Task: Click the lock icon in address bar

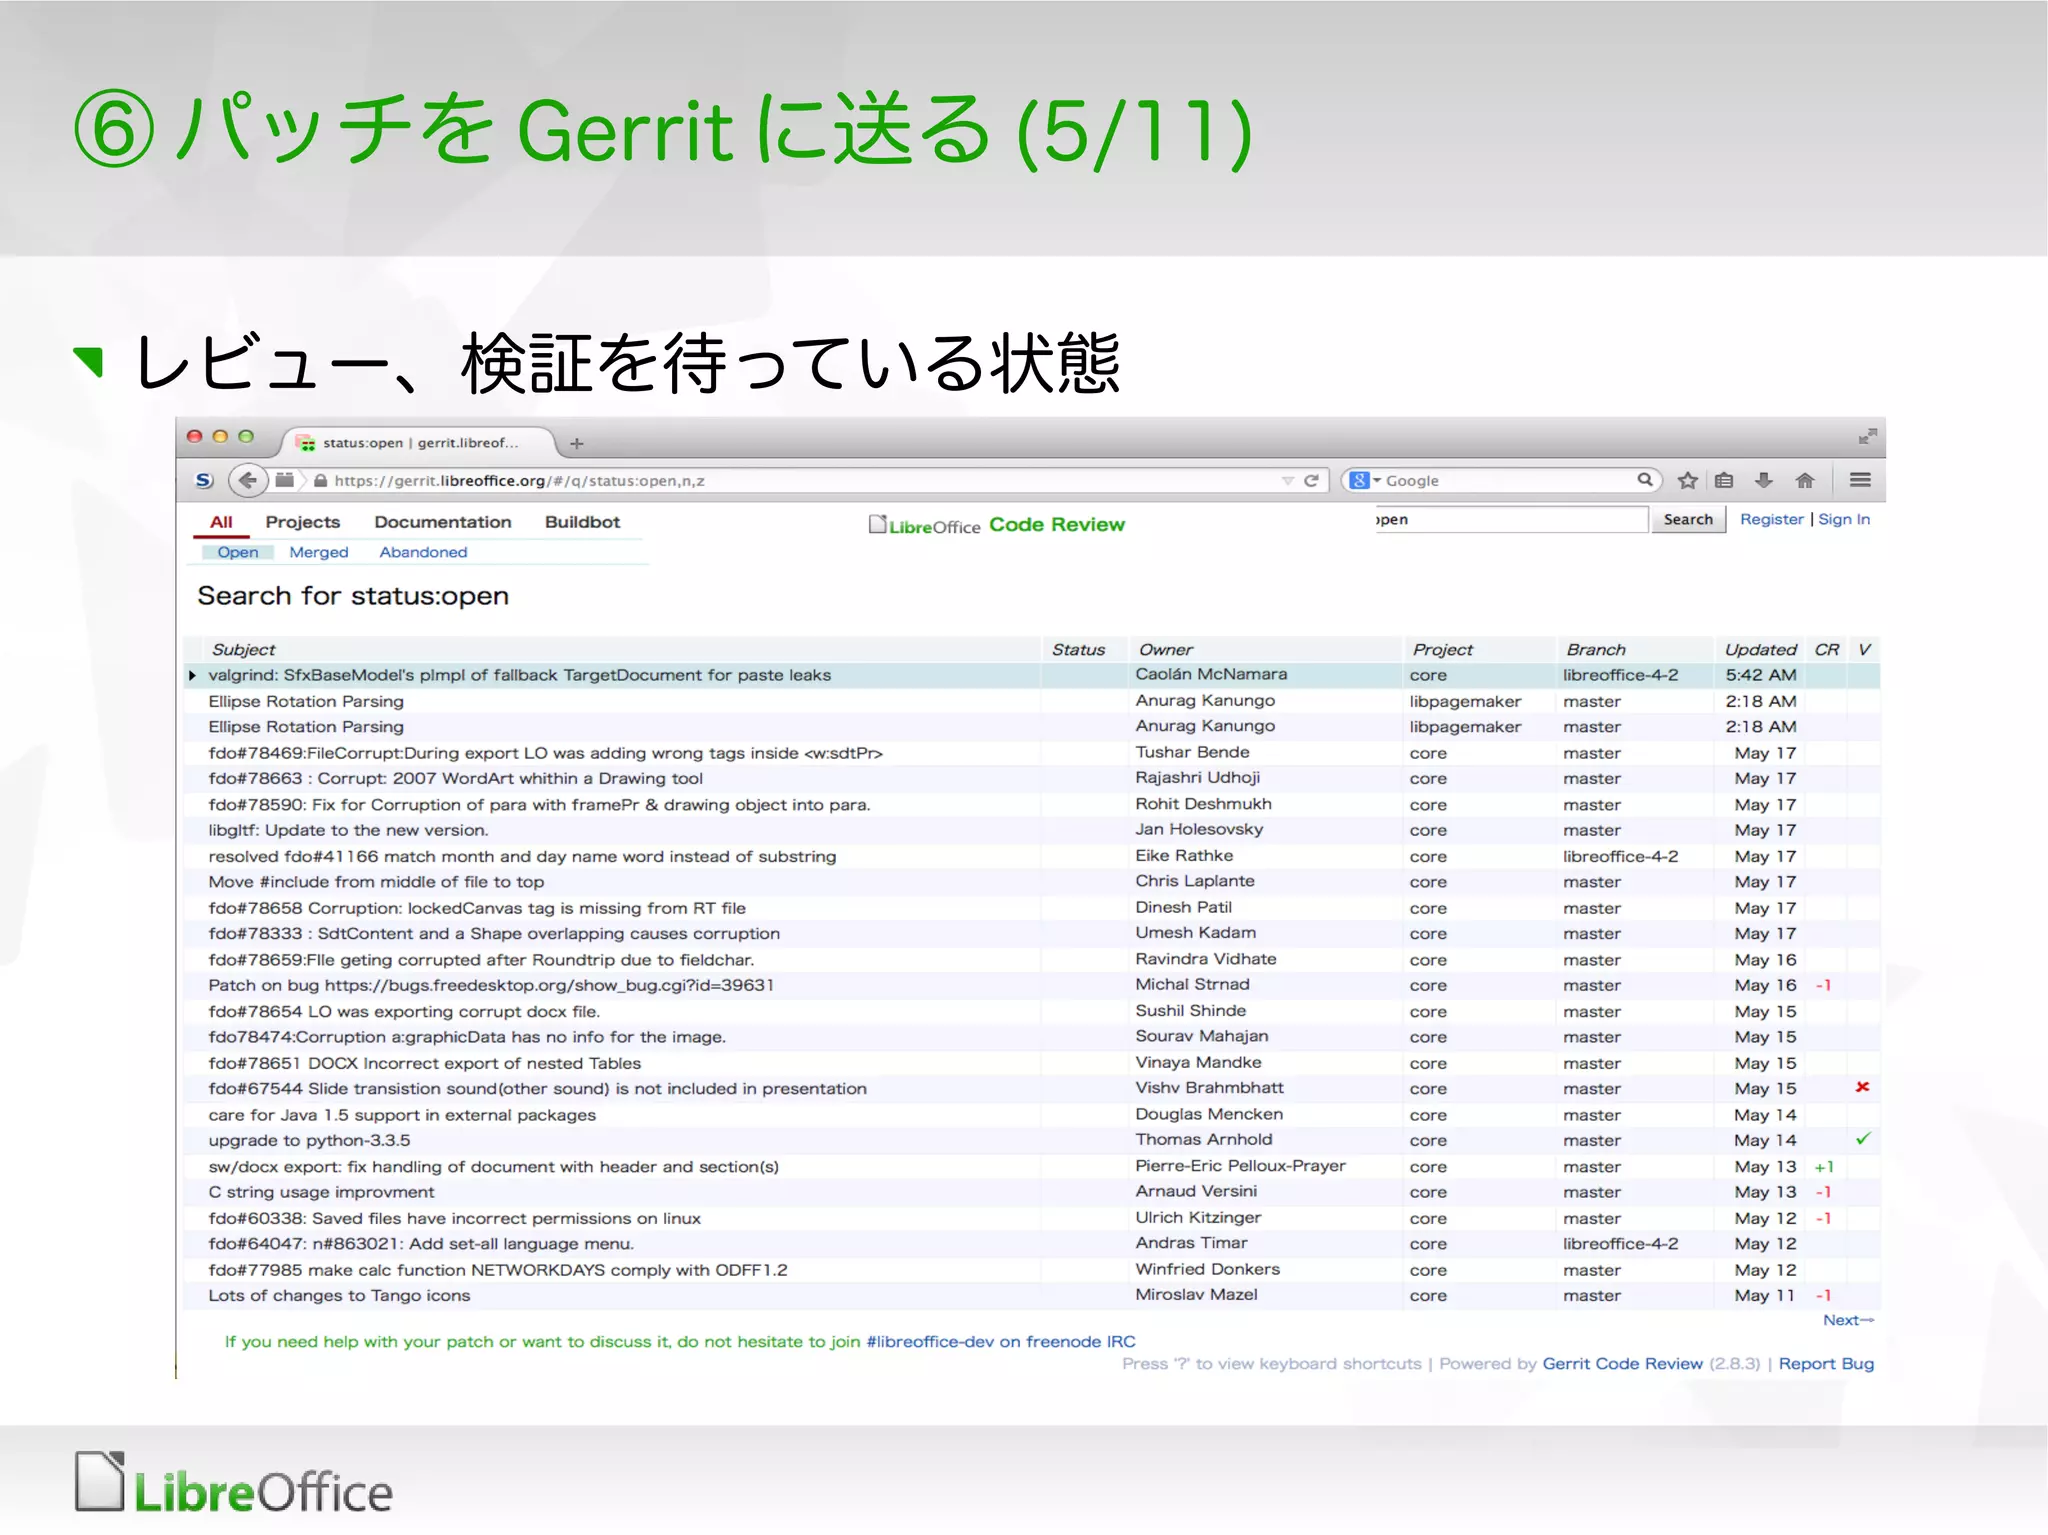Action: [x=321, y=481]
